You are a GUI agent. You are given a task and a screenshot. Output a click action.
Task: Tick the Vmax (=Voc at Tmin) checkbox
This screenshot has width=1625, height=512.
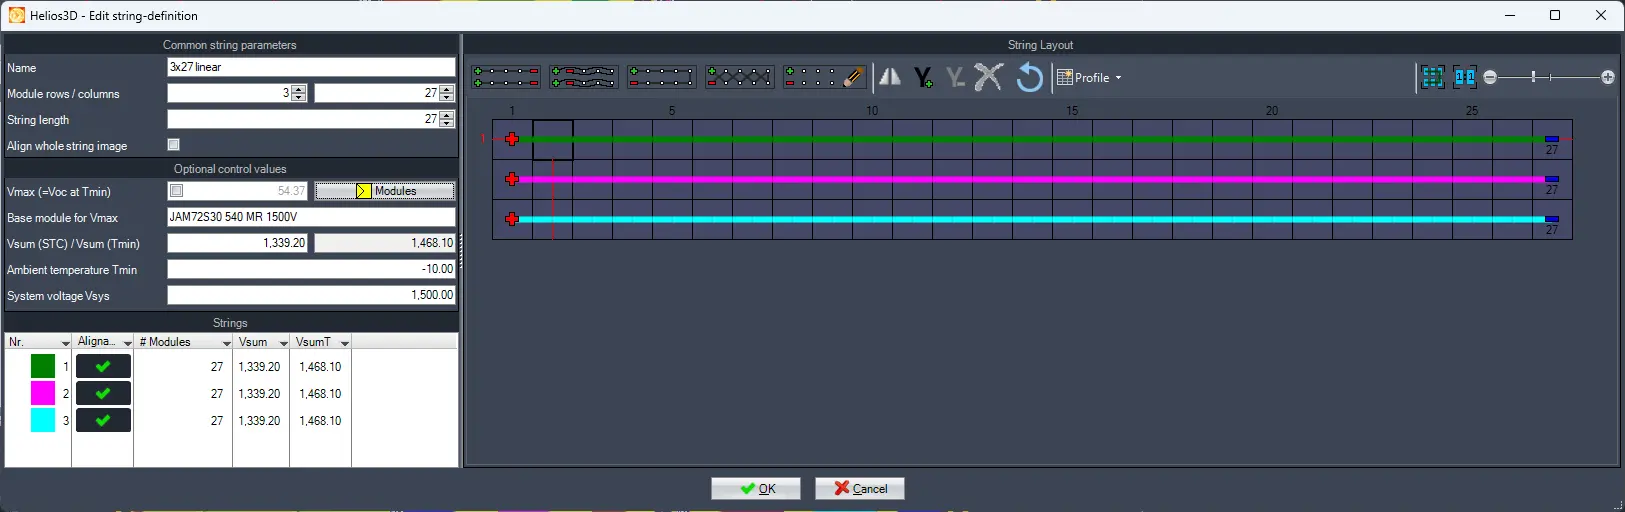click(x=177, y=191)
